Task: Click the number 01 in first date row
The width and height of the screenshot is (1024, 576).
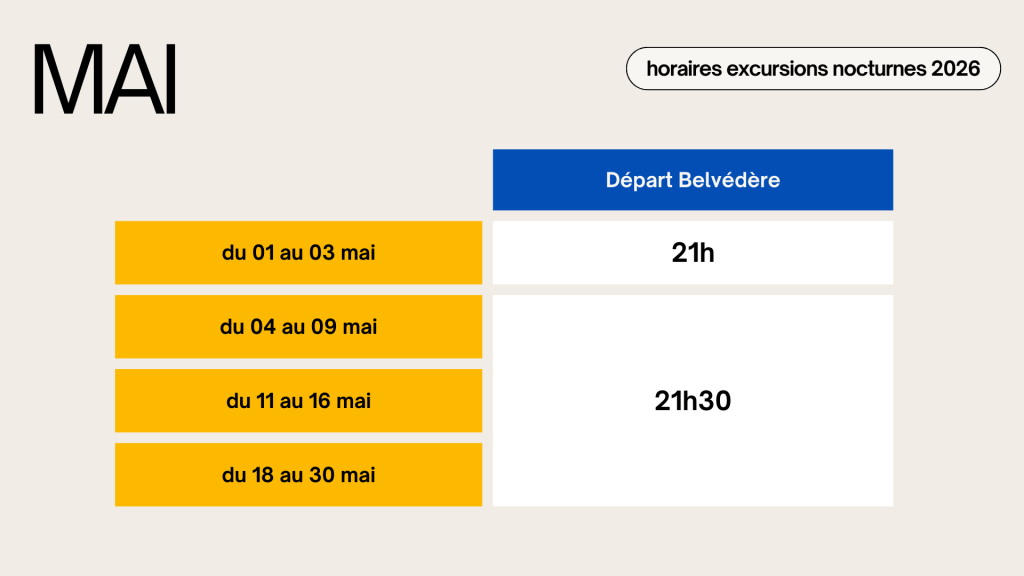Action: (263, 253)
